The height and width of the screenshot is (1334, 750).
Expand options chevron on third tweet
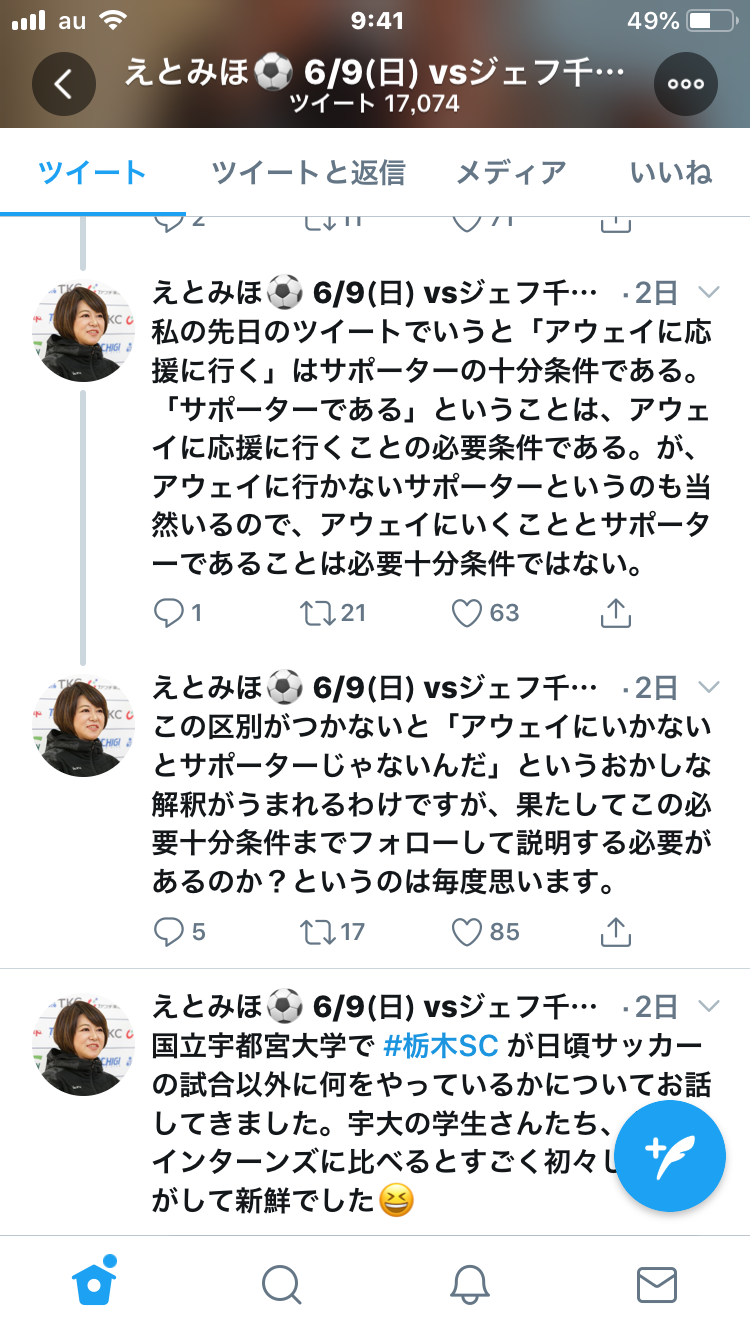point(708,1004)
